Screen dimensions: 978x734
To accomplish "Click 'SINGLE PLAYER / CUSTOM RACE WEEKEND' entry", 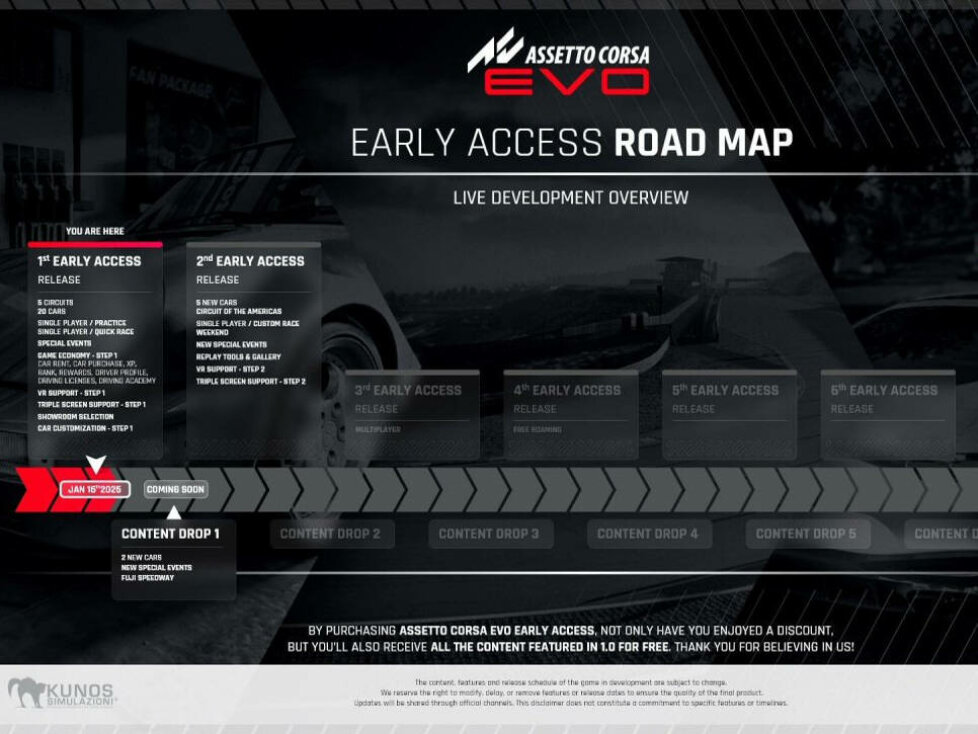I will tap(248, 328).
